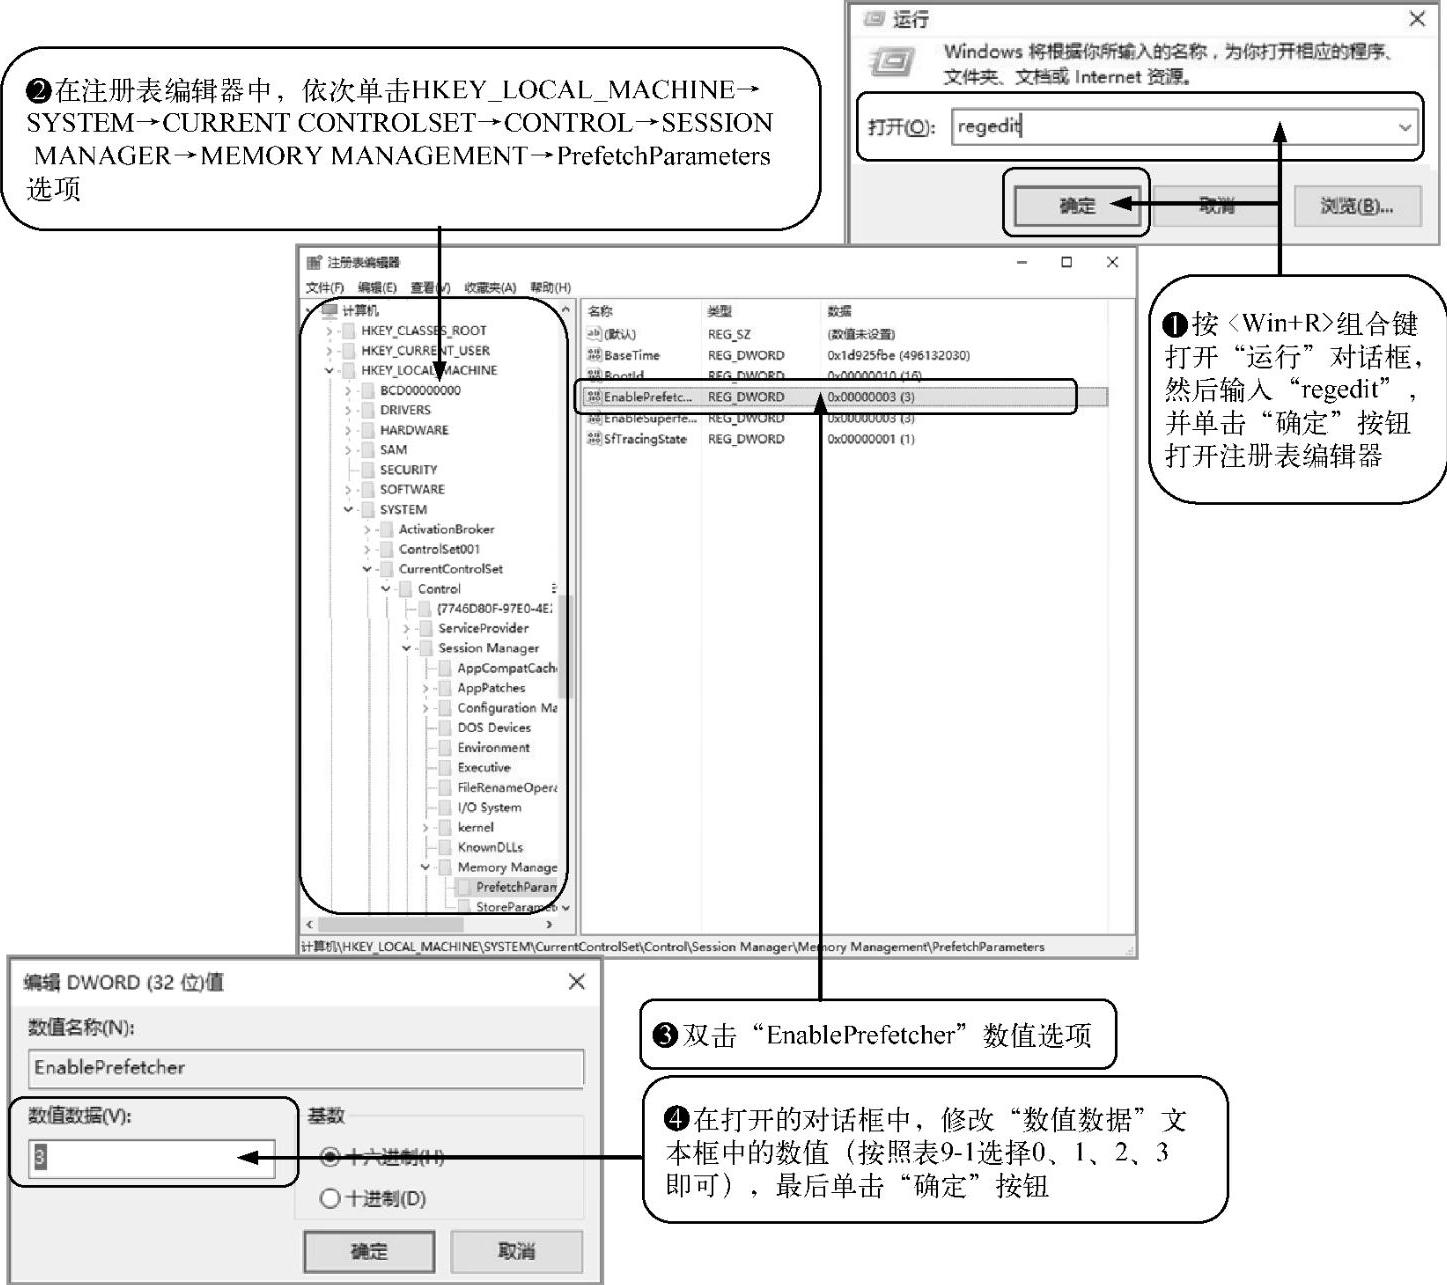1447x1285 pixels.
Task: Click the SECURITY folder icon
Action: click(367, 469)
